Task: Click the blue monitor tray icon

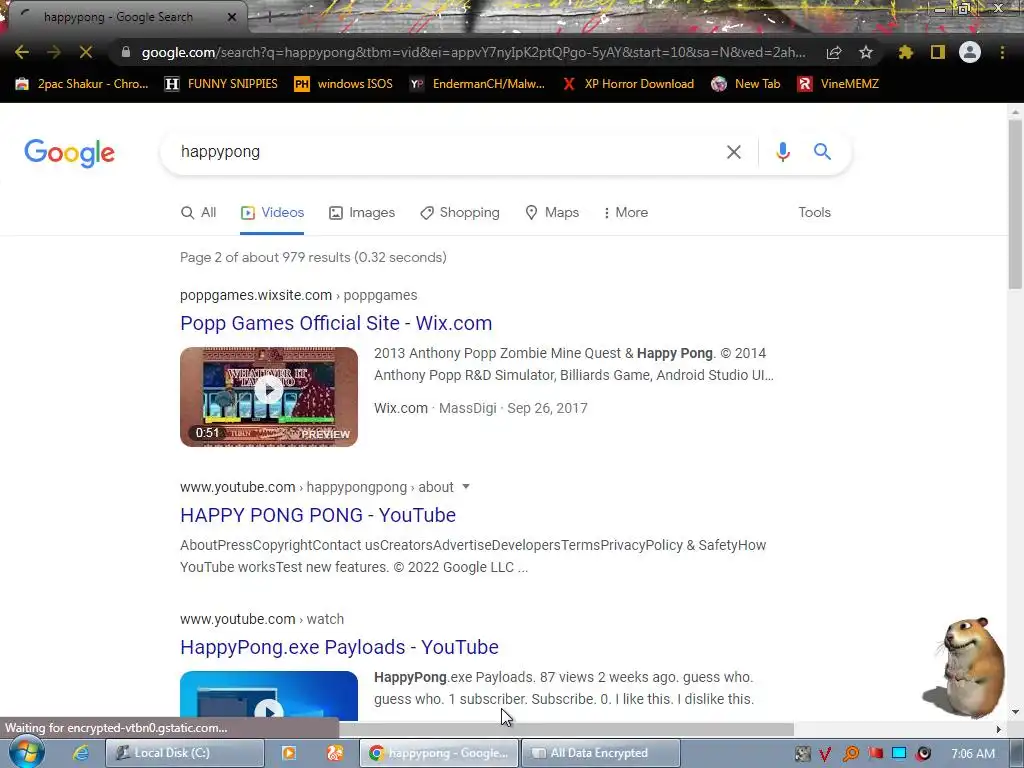Action: pos(899,754)
